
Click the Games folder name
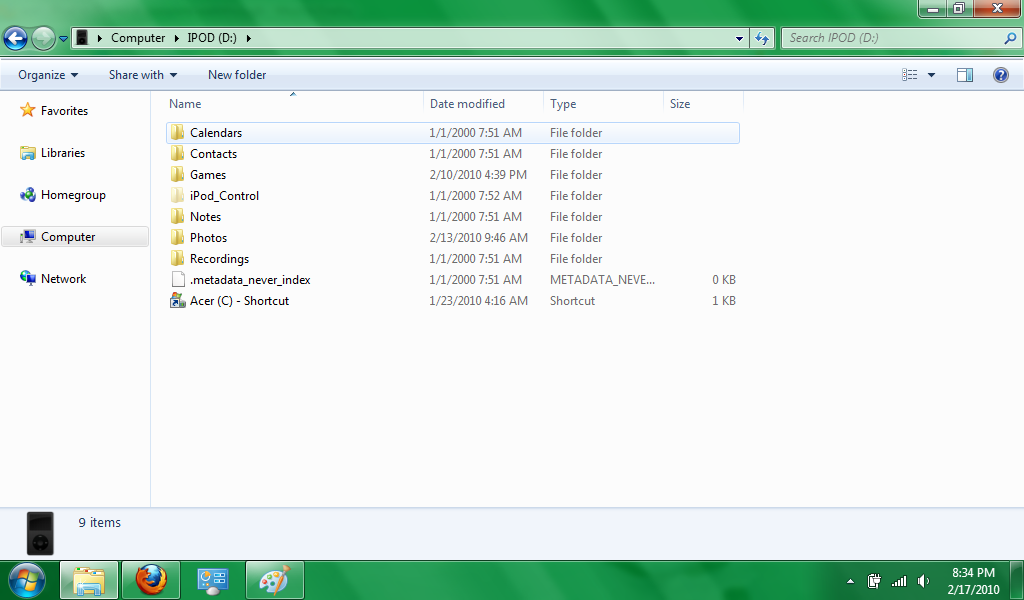208,174
